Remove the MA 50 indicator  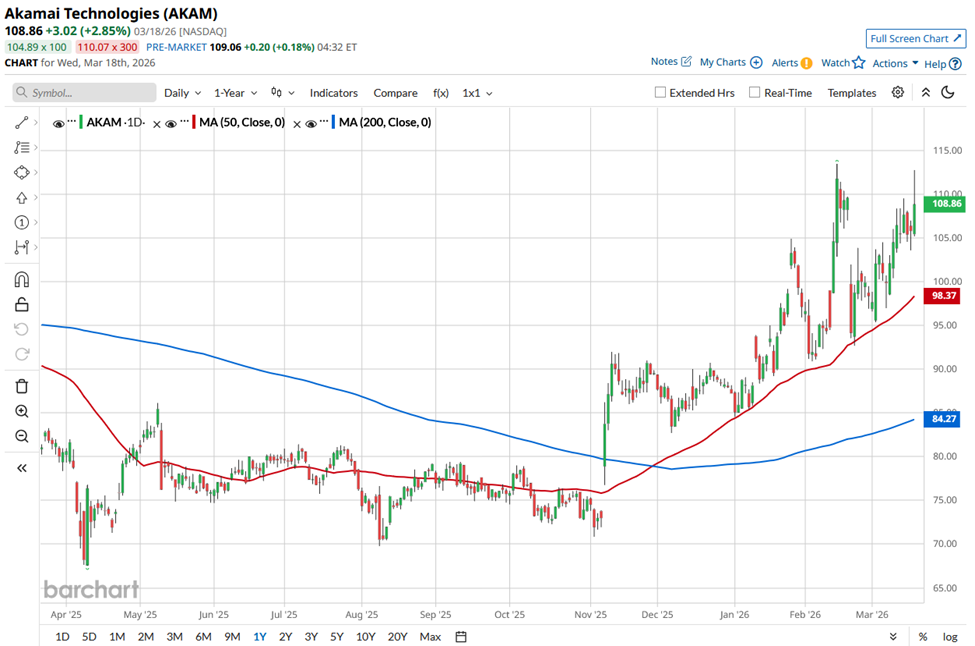coord(157,124)
